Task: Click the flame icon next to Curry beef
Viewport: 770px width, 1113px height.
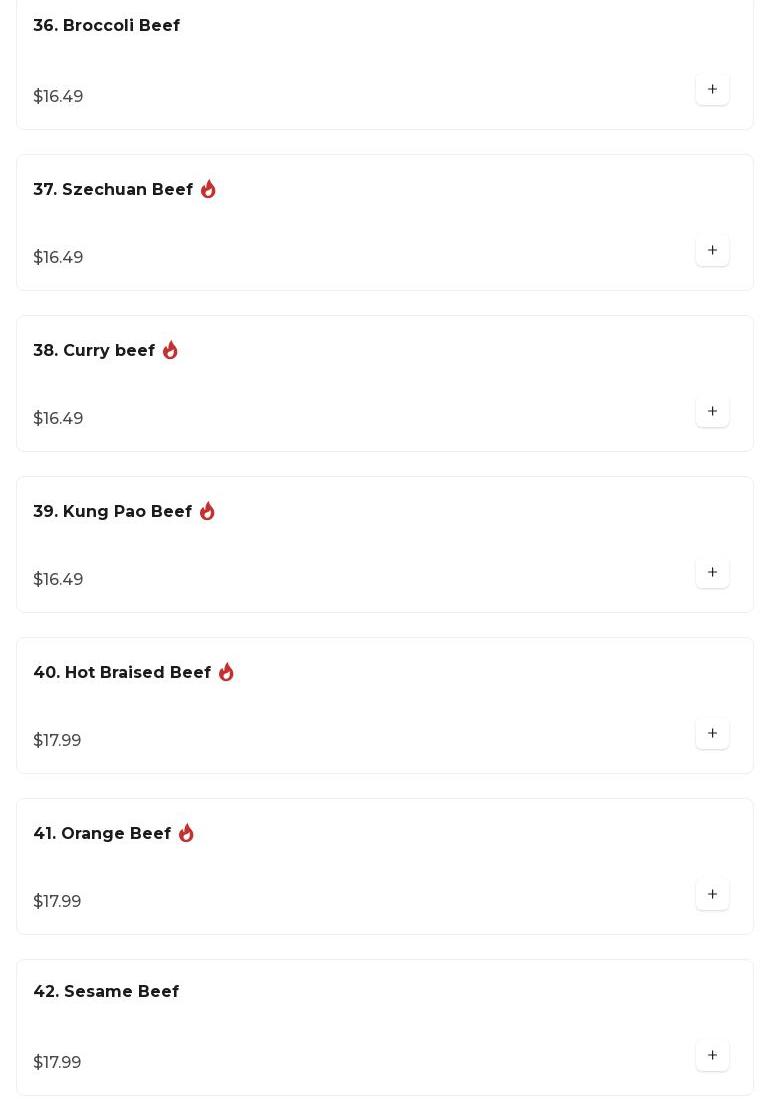Action: (x=170, y=350)
